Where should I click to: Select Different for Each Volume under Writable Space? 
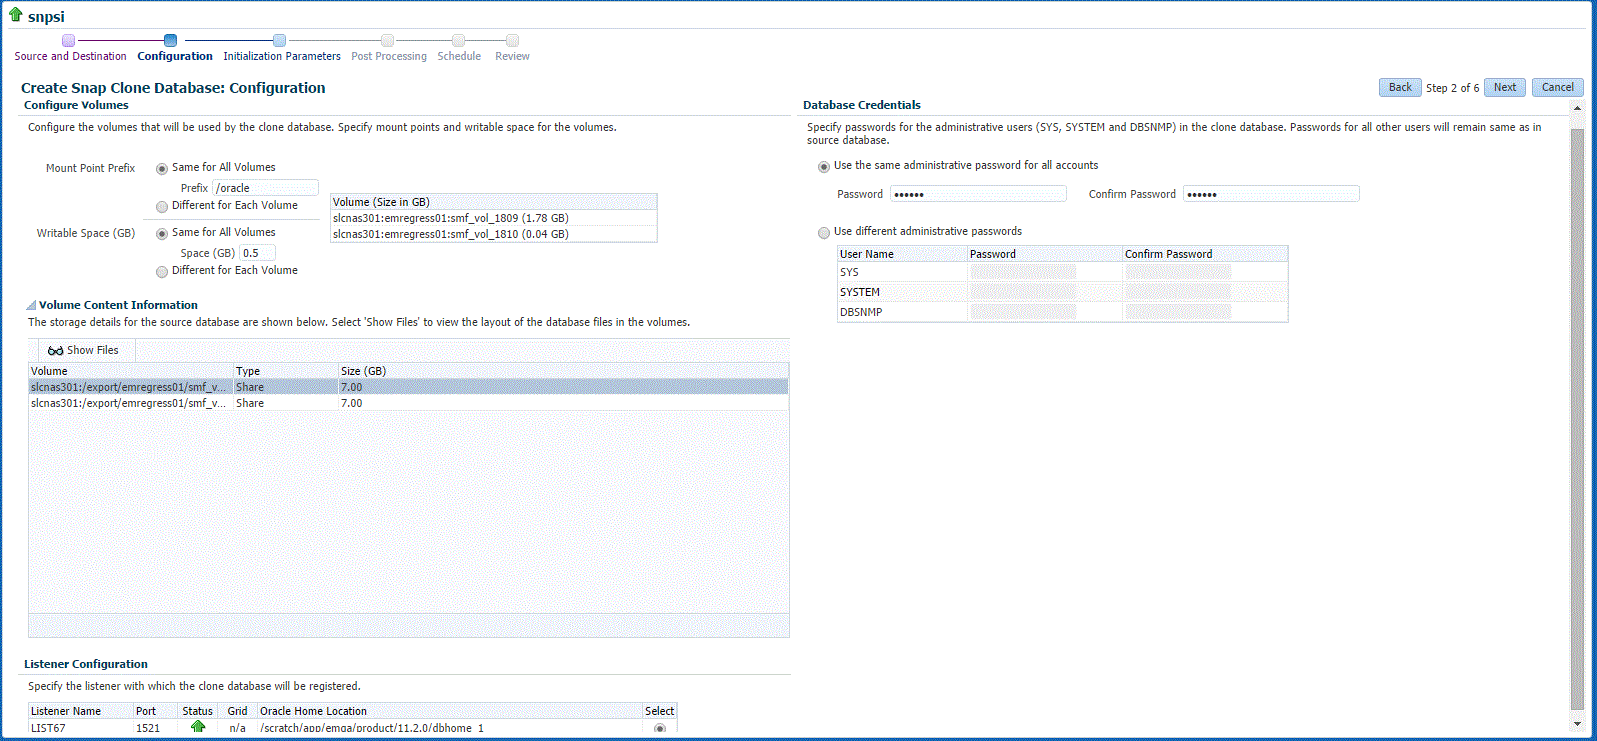[x=162, y=272]
